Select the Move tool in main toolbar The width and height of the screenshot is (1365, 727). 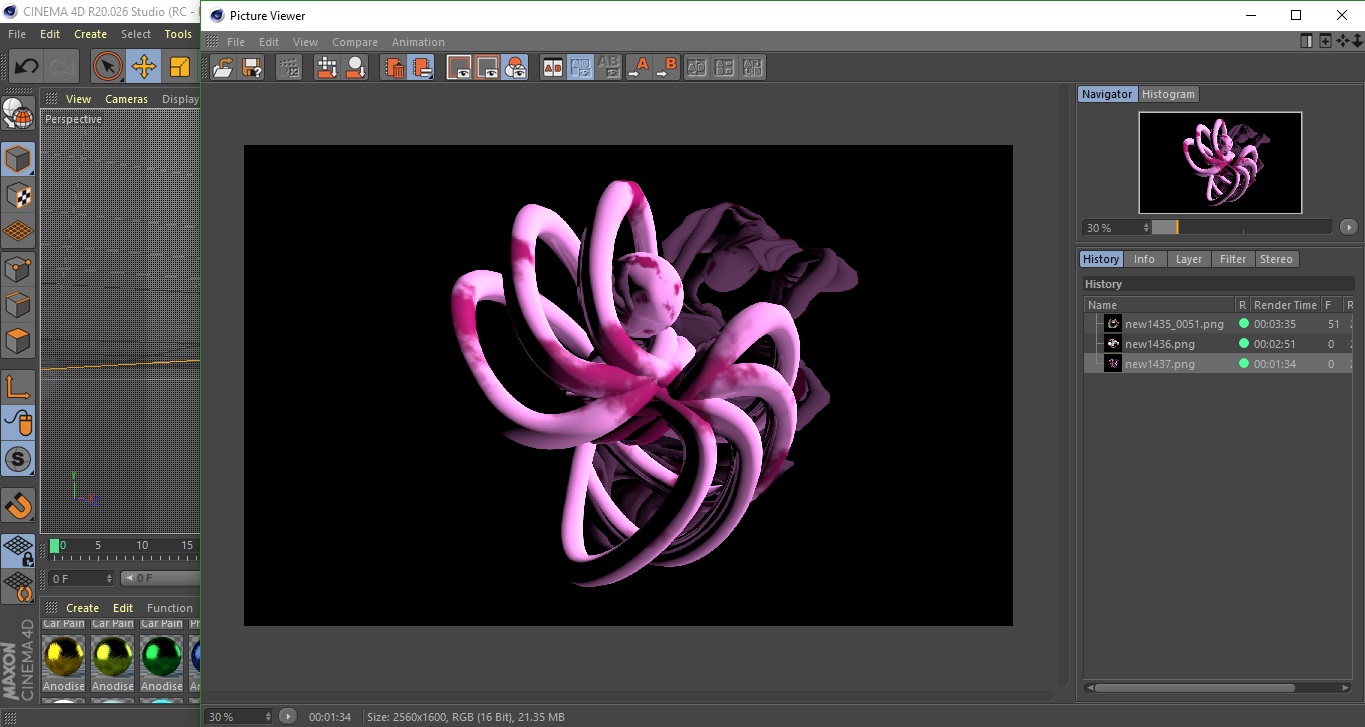tap(144, 67)
